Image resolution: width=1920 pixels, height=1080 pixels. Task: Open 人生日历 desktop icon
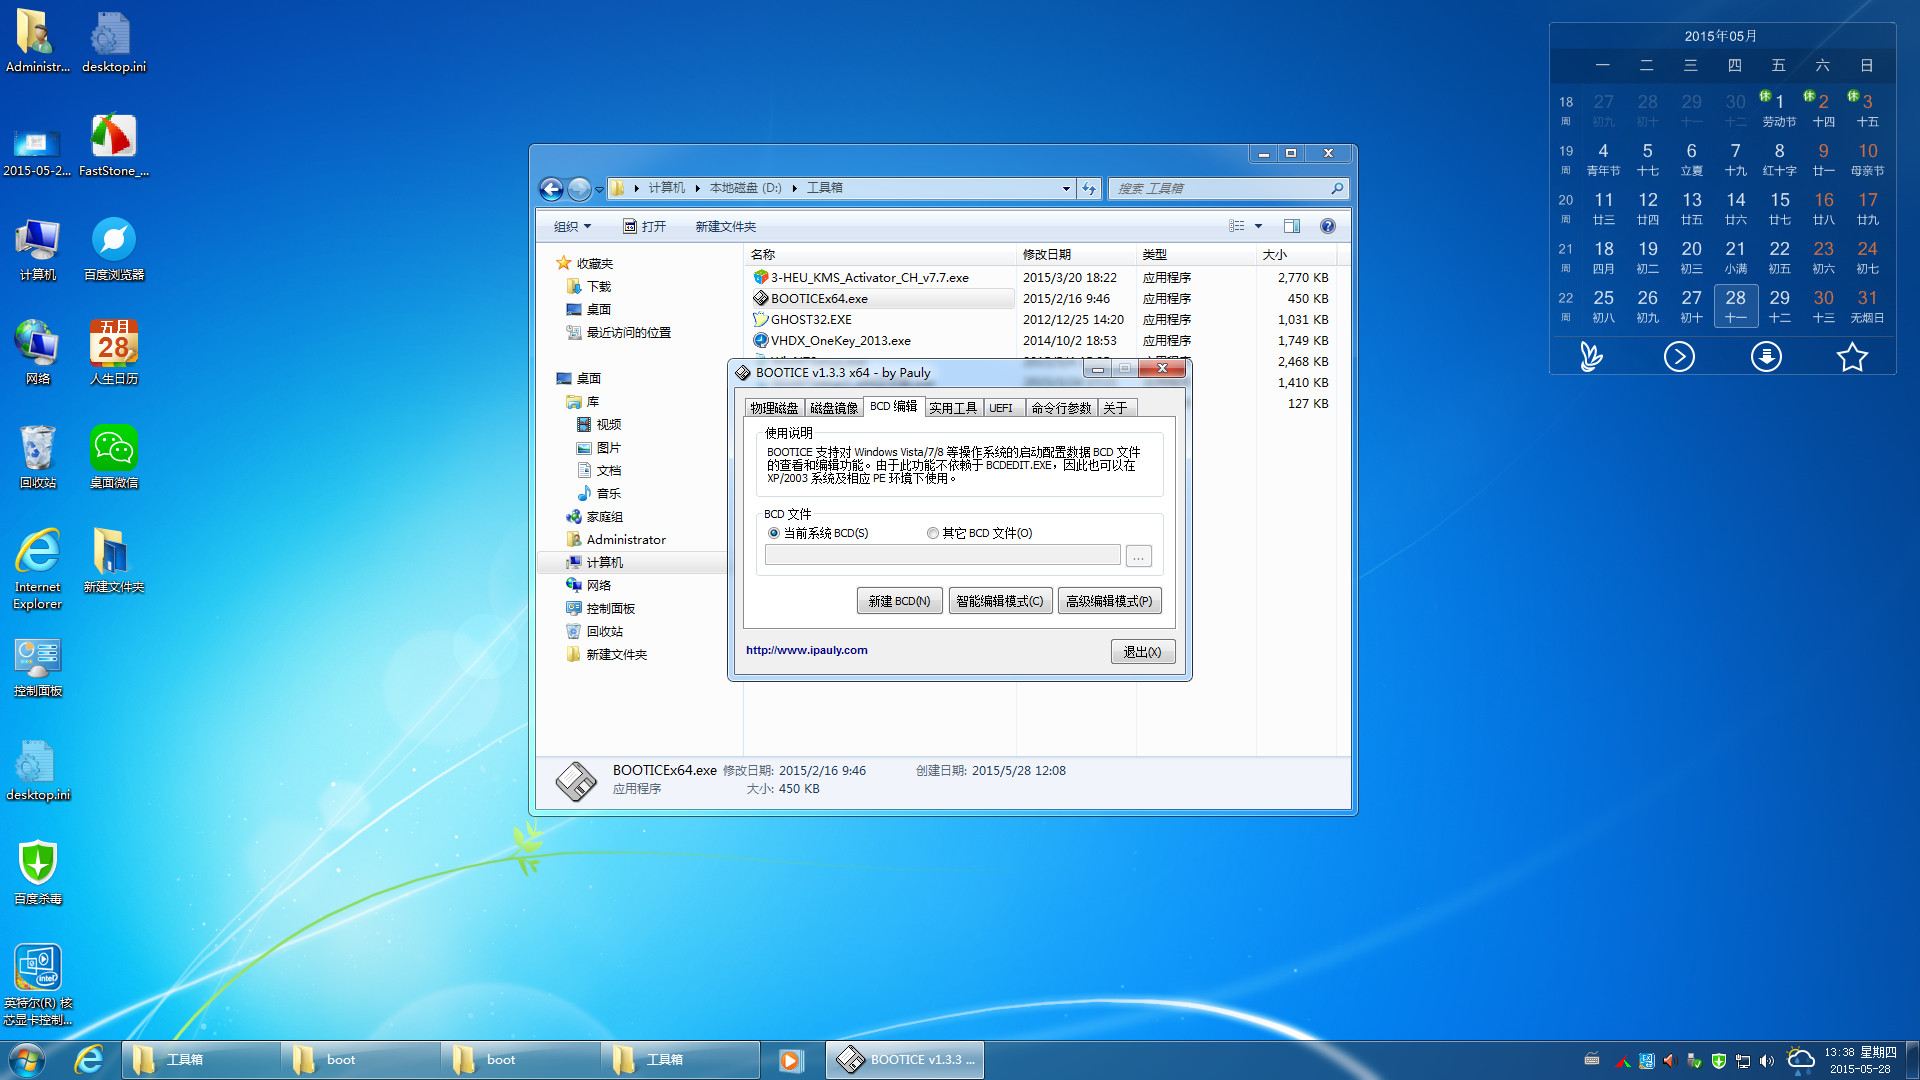114,353
